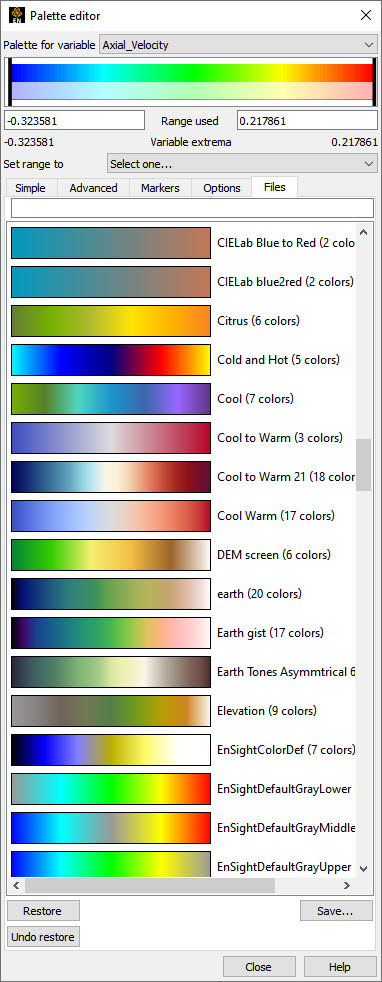Switch to the Simple tab
382x982 pixels.
30,188
